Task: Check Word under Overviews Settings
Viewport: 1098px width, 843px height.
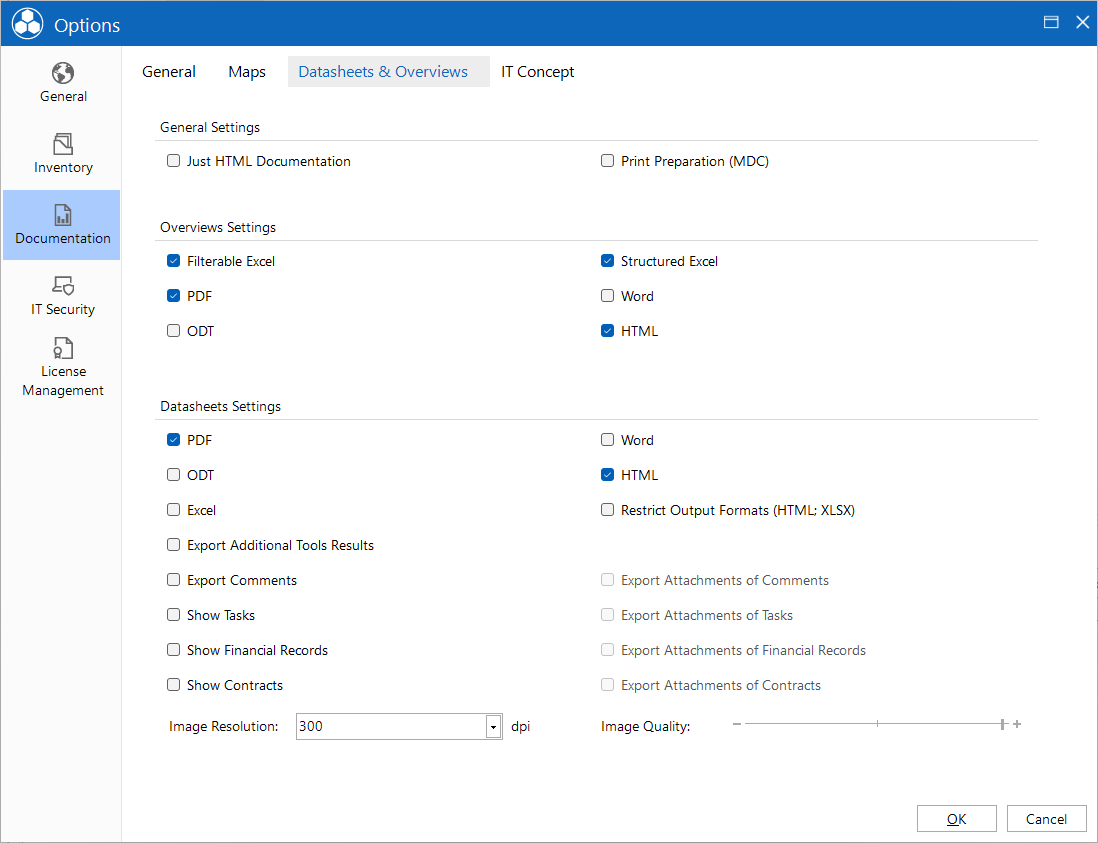Action: point(607,296)
